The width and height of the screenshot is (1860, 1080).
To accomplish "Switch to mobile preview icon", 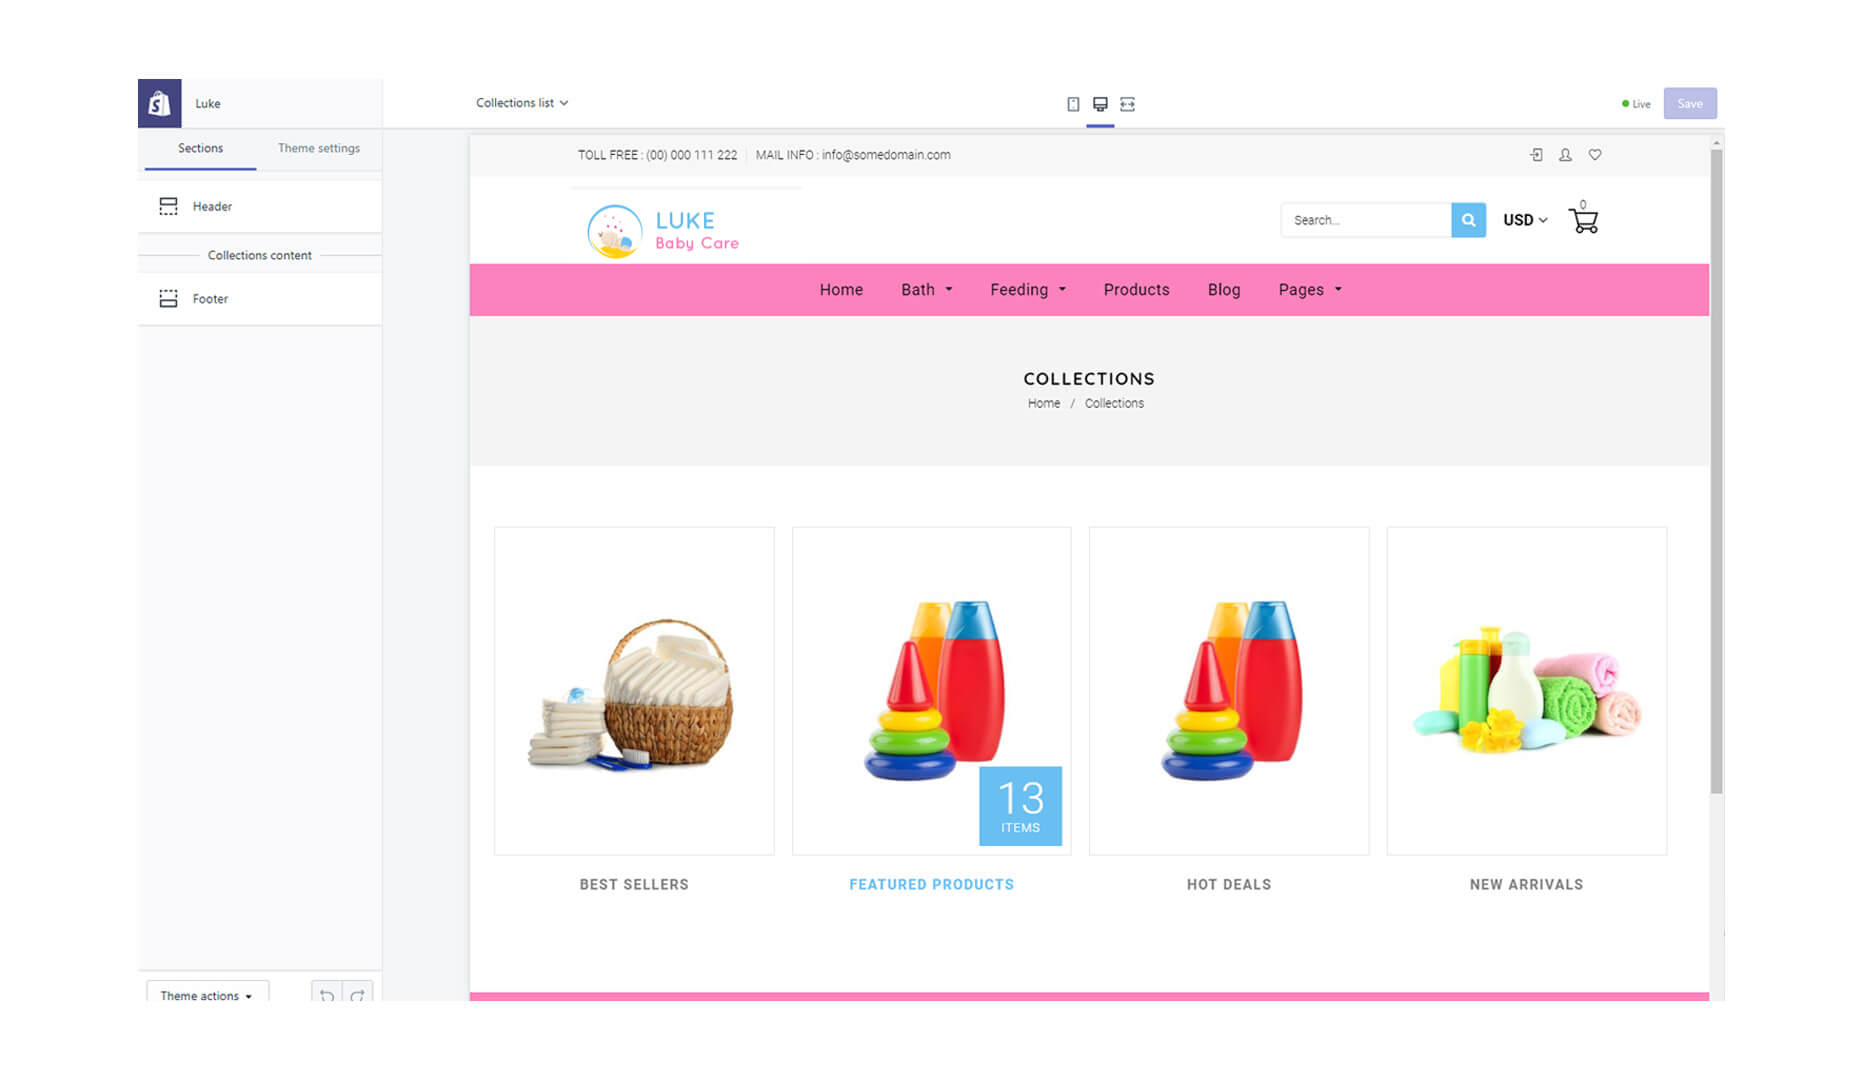I will pyautogui.click(x=1073, y=104).
